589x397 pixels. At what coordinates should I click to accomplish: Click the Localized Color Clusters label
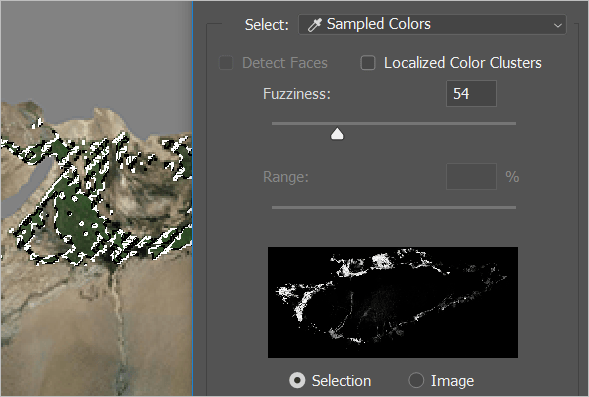[462, 63]
